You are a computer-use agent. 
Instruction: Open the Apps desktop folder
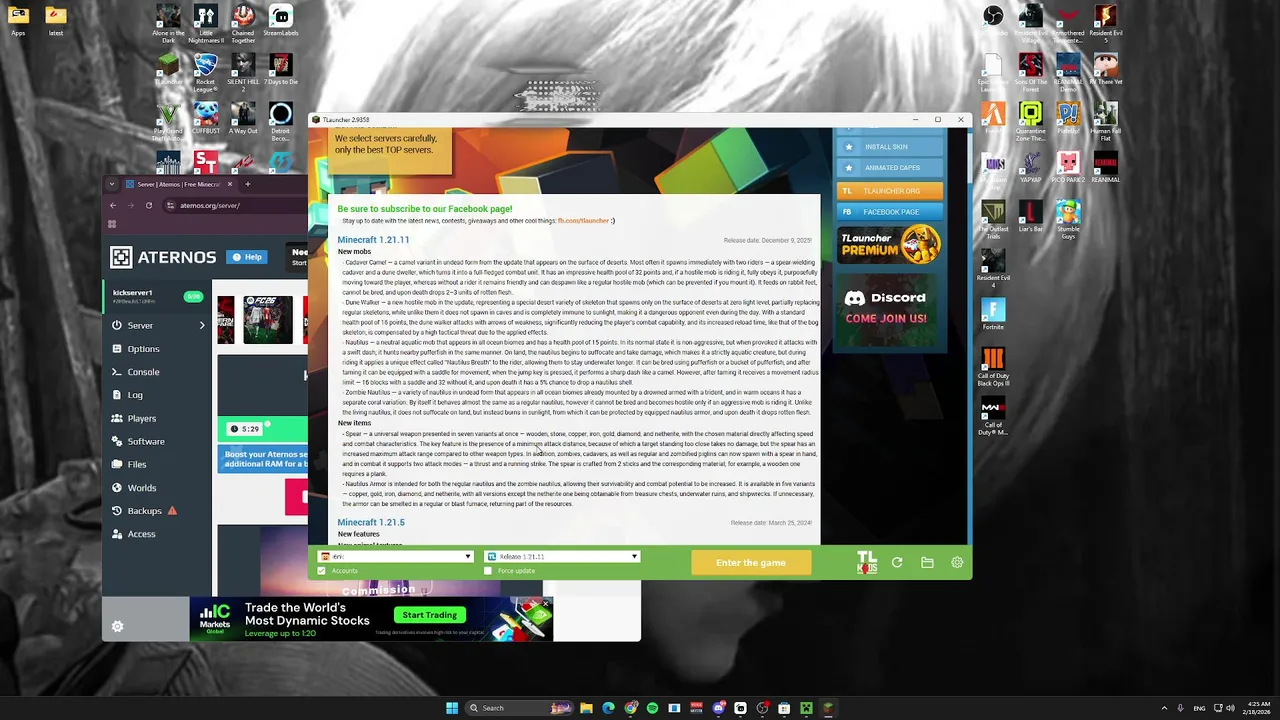18,20
